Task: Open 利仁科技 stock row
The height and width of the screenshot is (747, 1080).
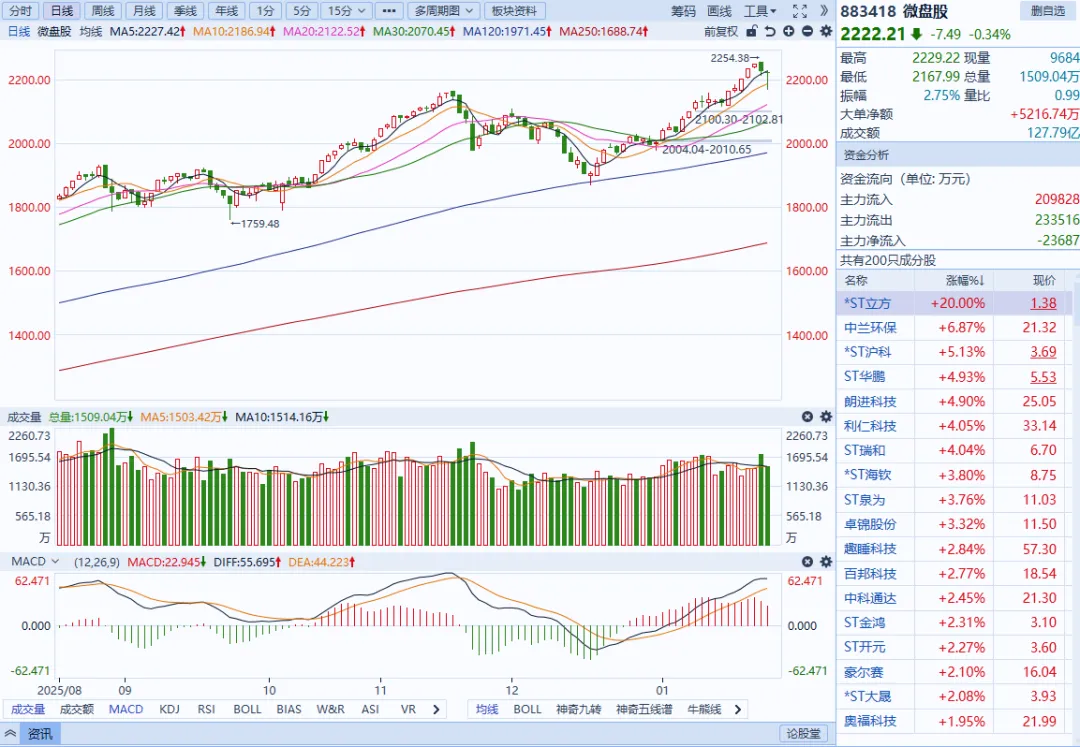Action: tap(955, 426)
